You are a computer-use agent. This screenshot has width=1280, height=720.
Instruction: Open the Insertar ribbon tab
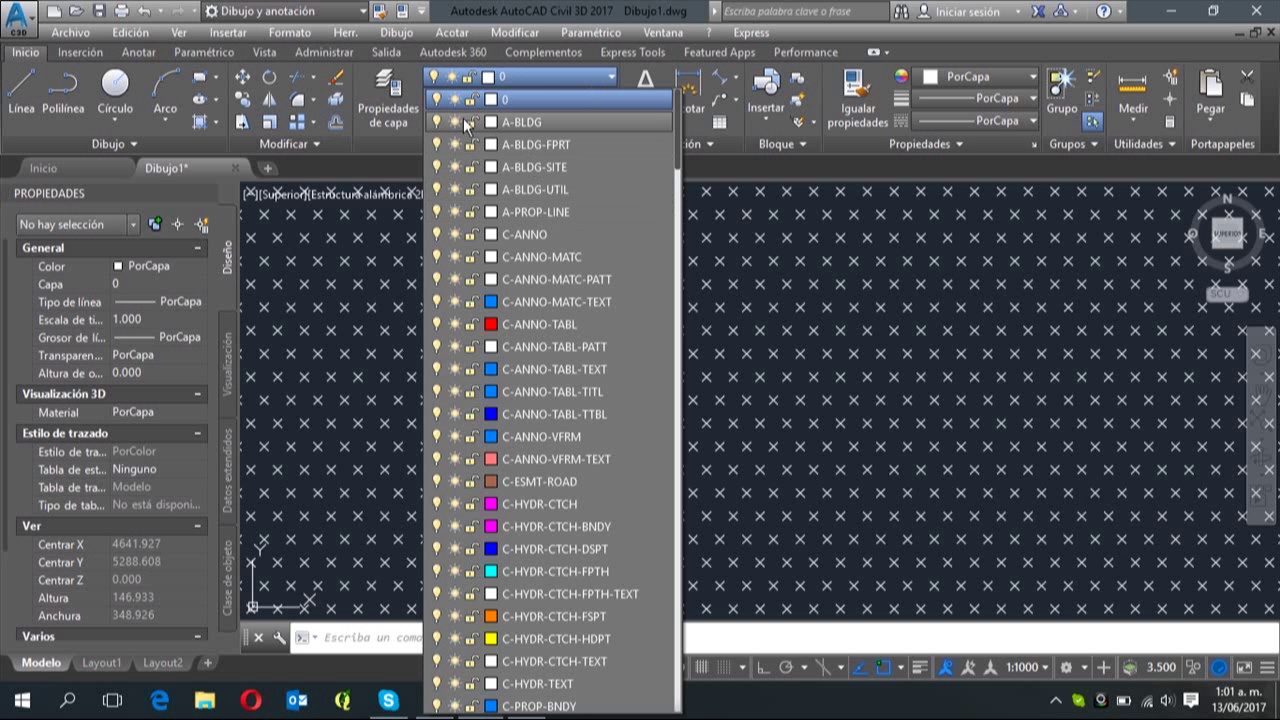tap(80, 52)
